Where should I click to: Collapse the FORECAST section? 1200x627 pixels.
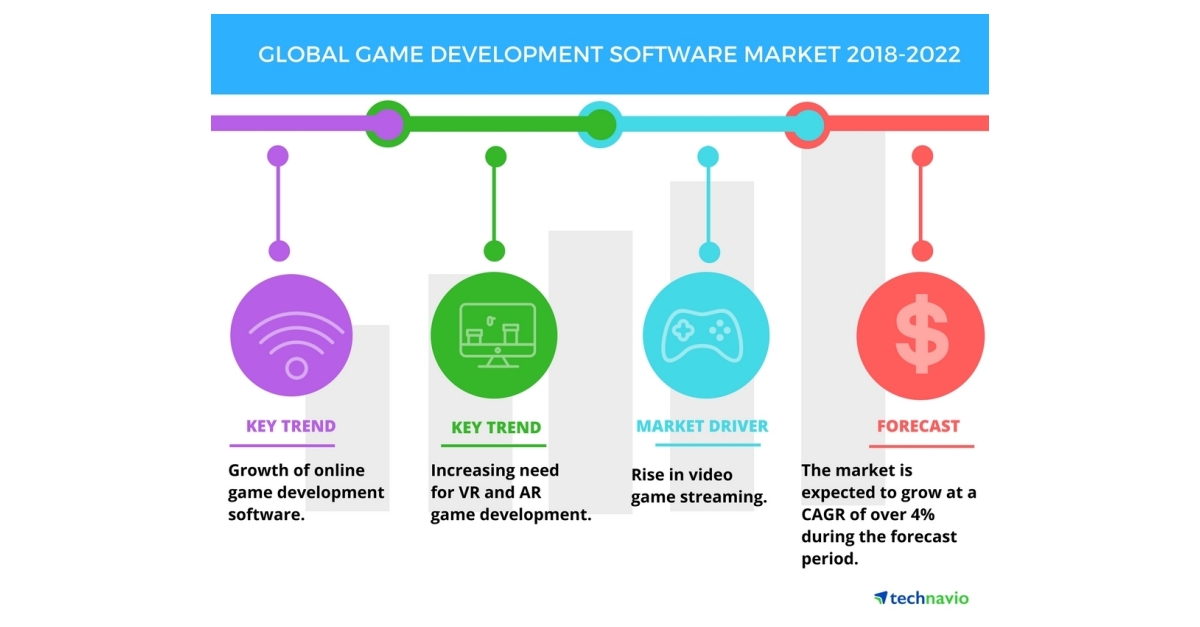pyautogui.click(x=920, y=424)
